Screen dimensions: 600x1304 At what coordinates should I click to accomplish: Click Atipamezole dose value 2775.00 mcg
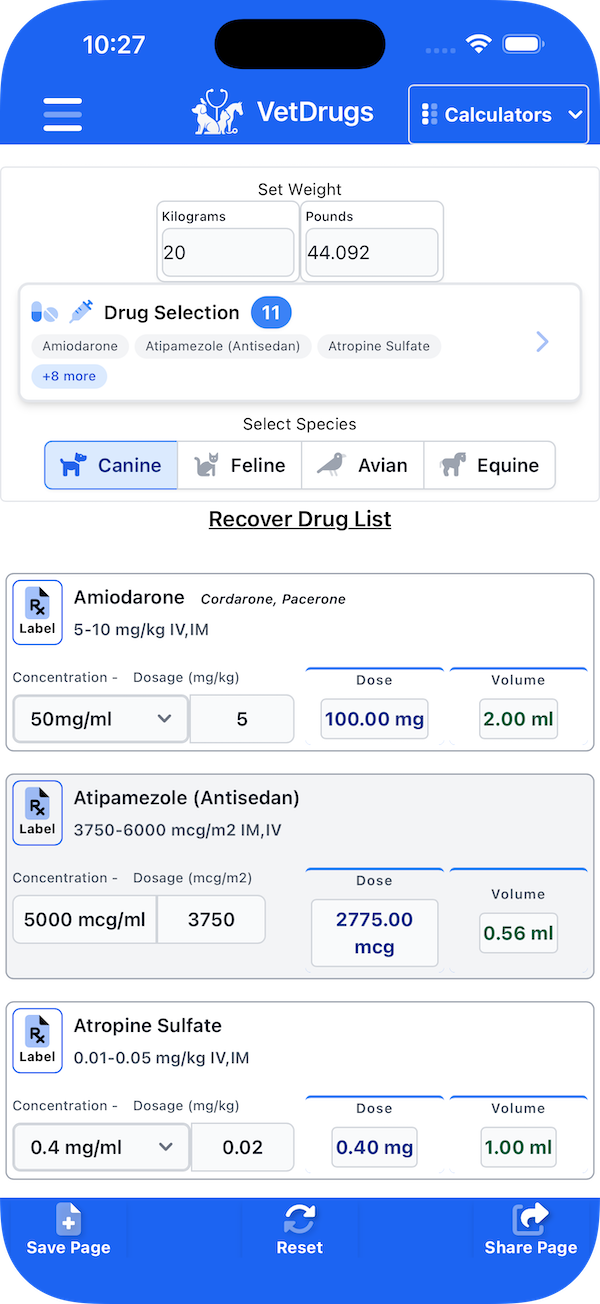[x=374, y=933]
